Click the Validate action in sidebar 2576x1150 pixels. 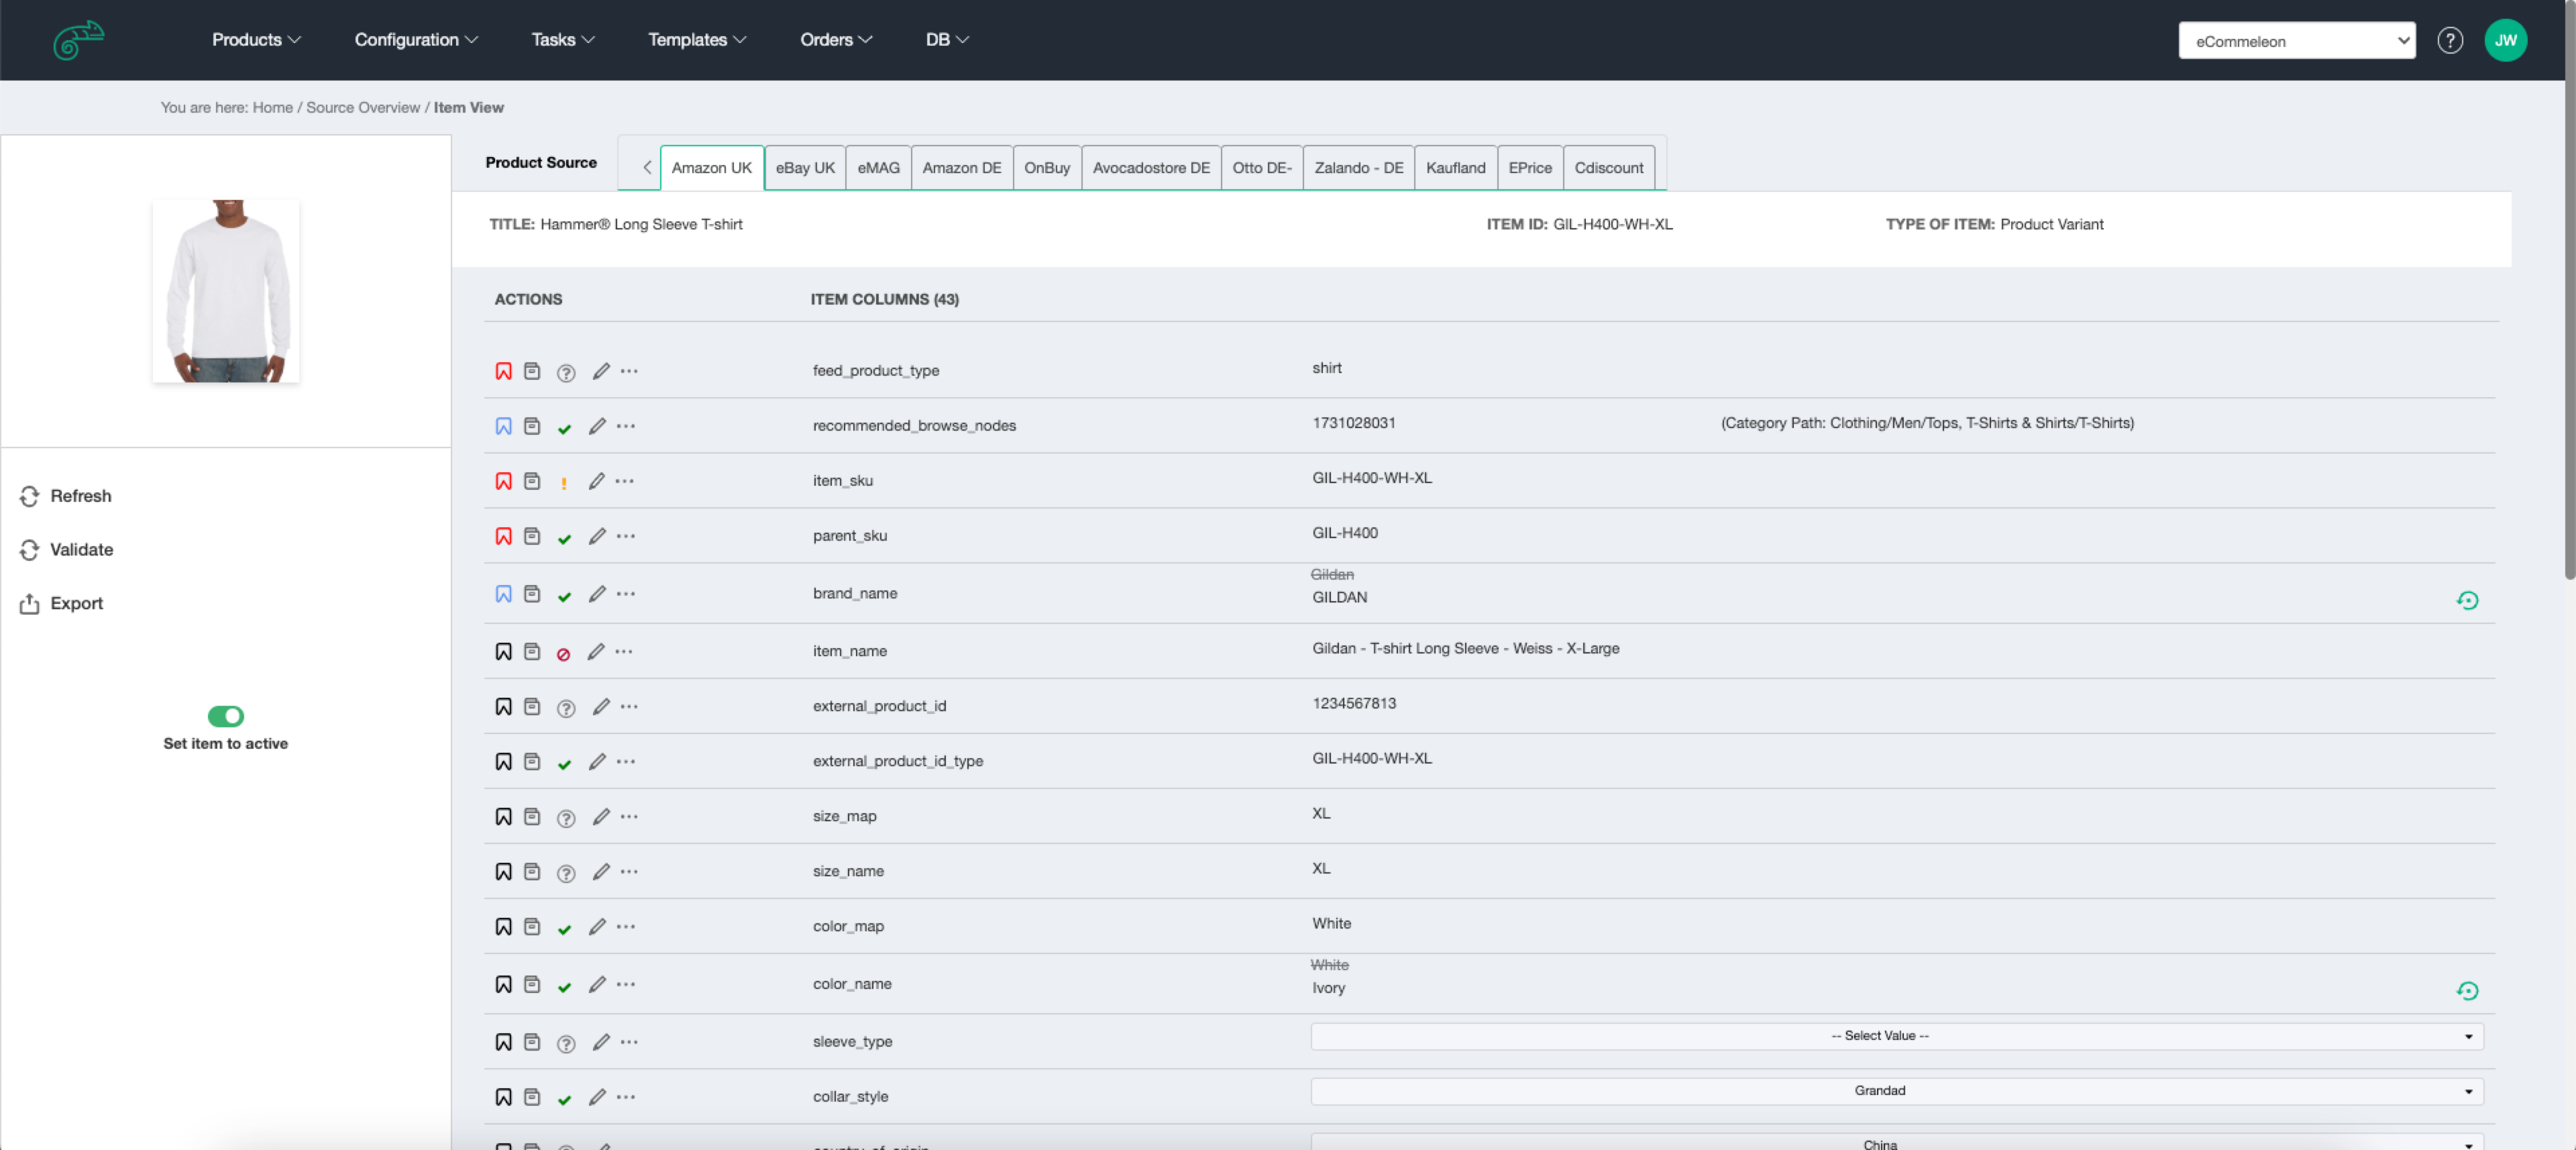tap(81, 549)
